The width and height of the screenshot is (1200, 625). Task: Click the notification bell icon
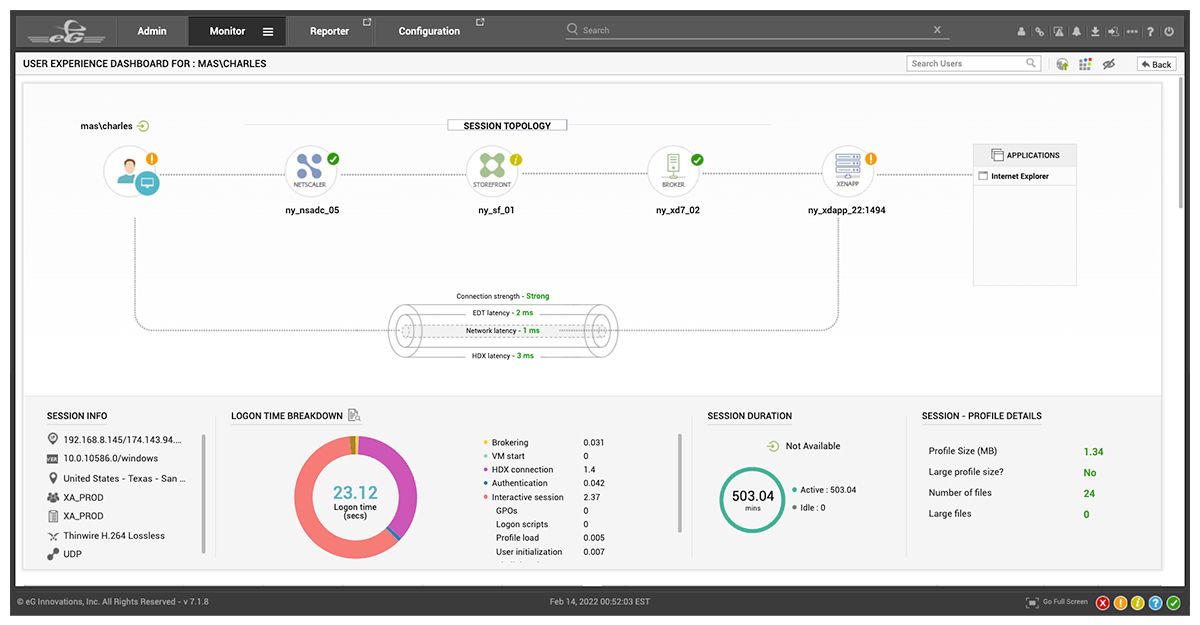click(1077, 31)
